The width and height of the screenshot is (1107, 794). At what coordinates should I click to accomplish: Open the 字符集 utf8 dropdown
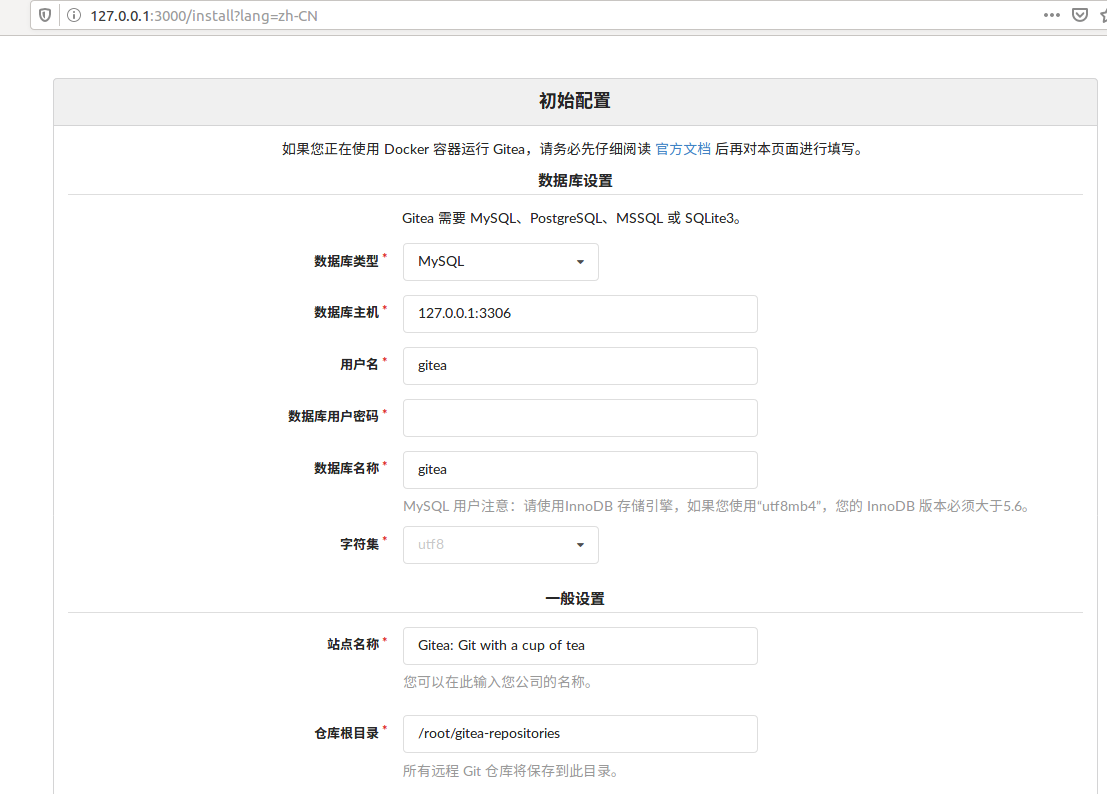pos(501,545)
